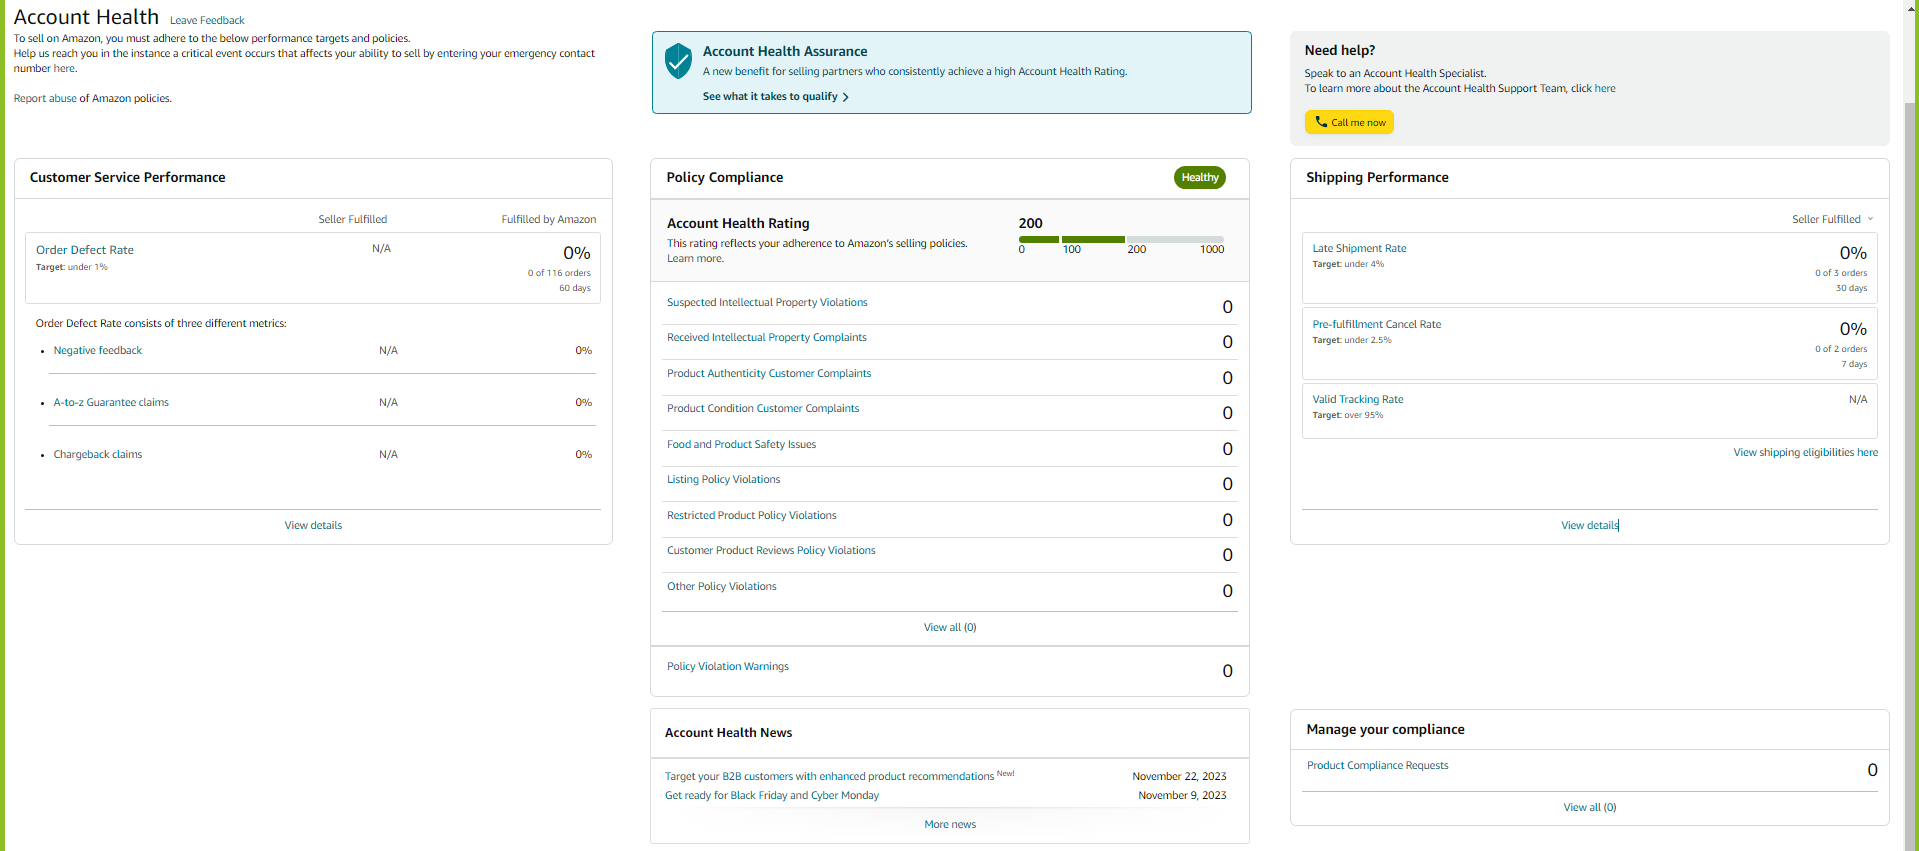Open Product Compliance Requests

click(x=1377, y=765)
